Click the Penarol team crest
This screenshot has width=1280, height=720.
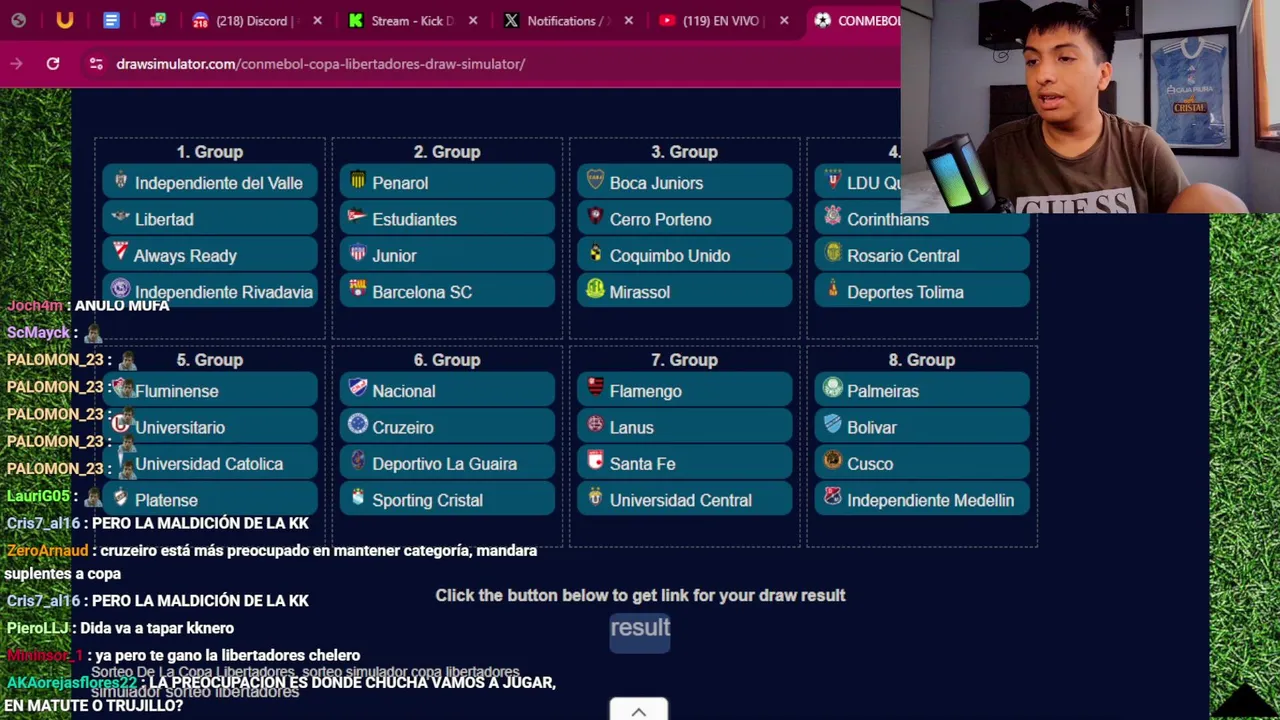tap(358, 181)
